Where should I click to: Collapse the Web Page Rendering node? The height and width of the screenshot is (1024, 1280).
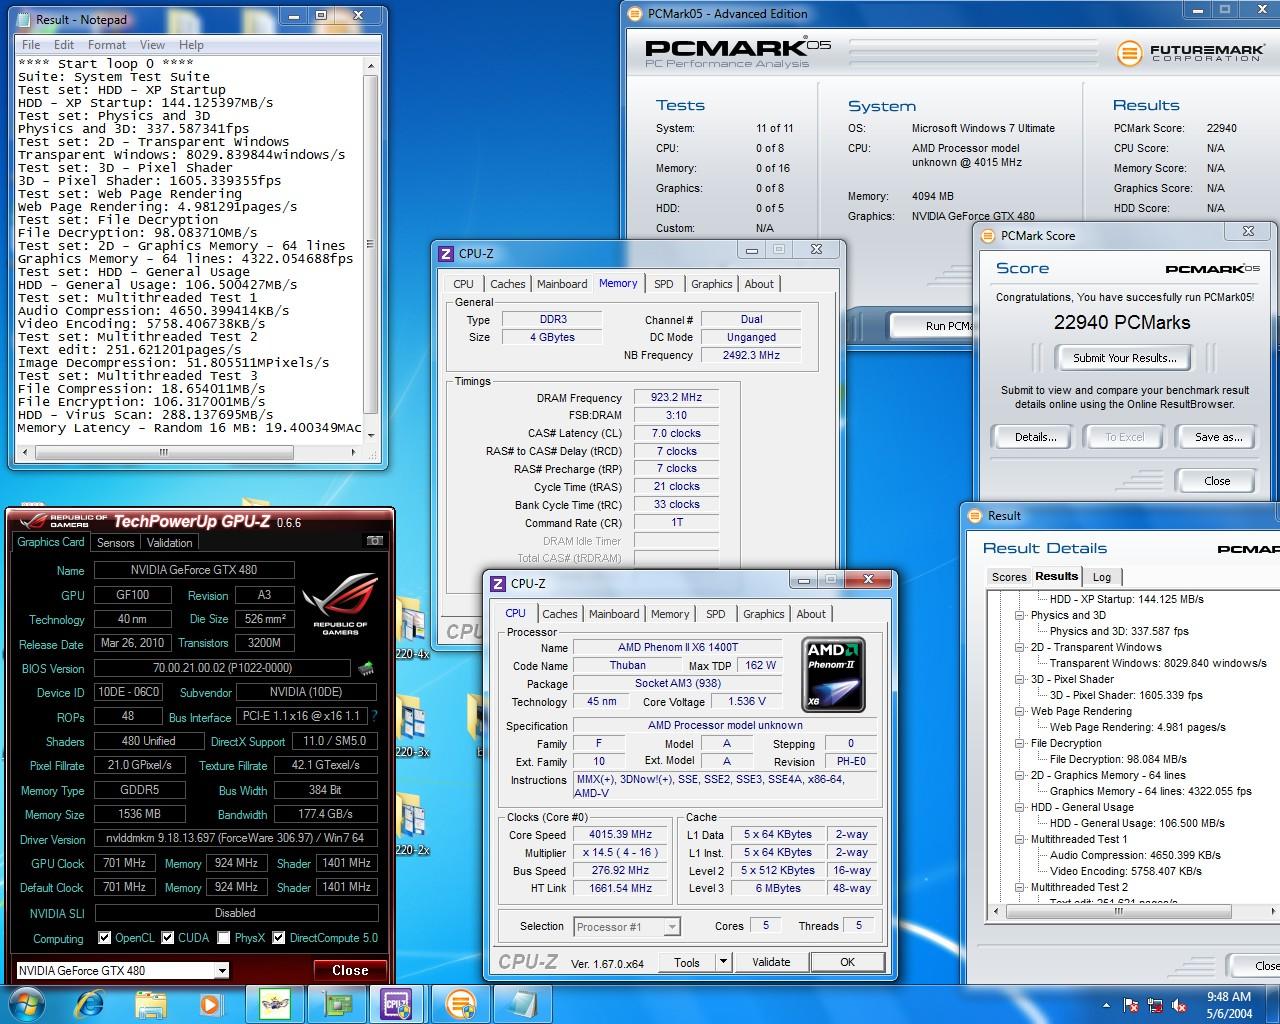(x=1020, y=711)
